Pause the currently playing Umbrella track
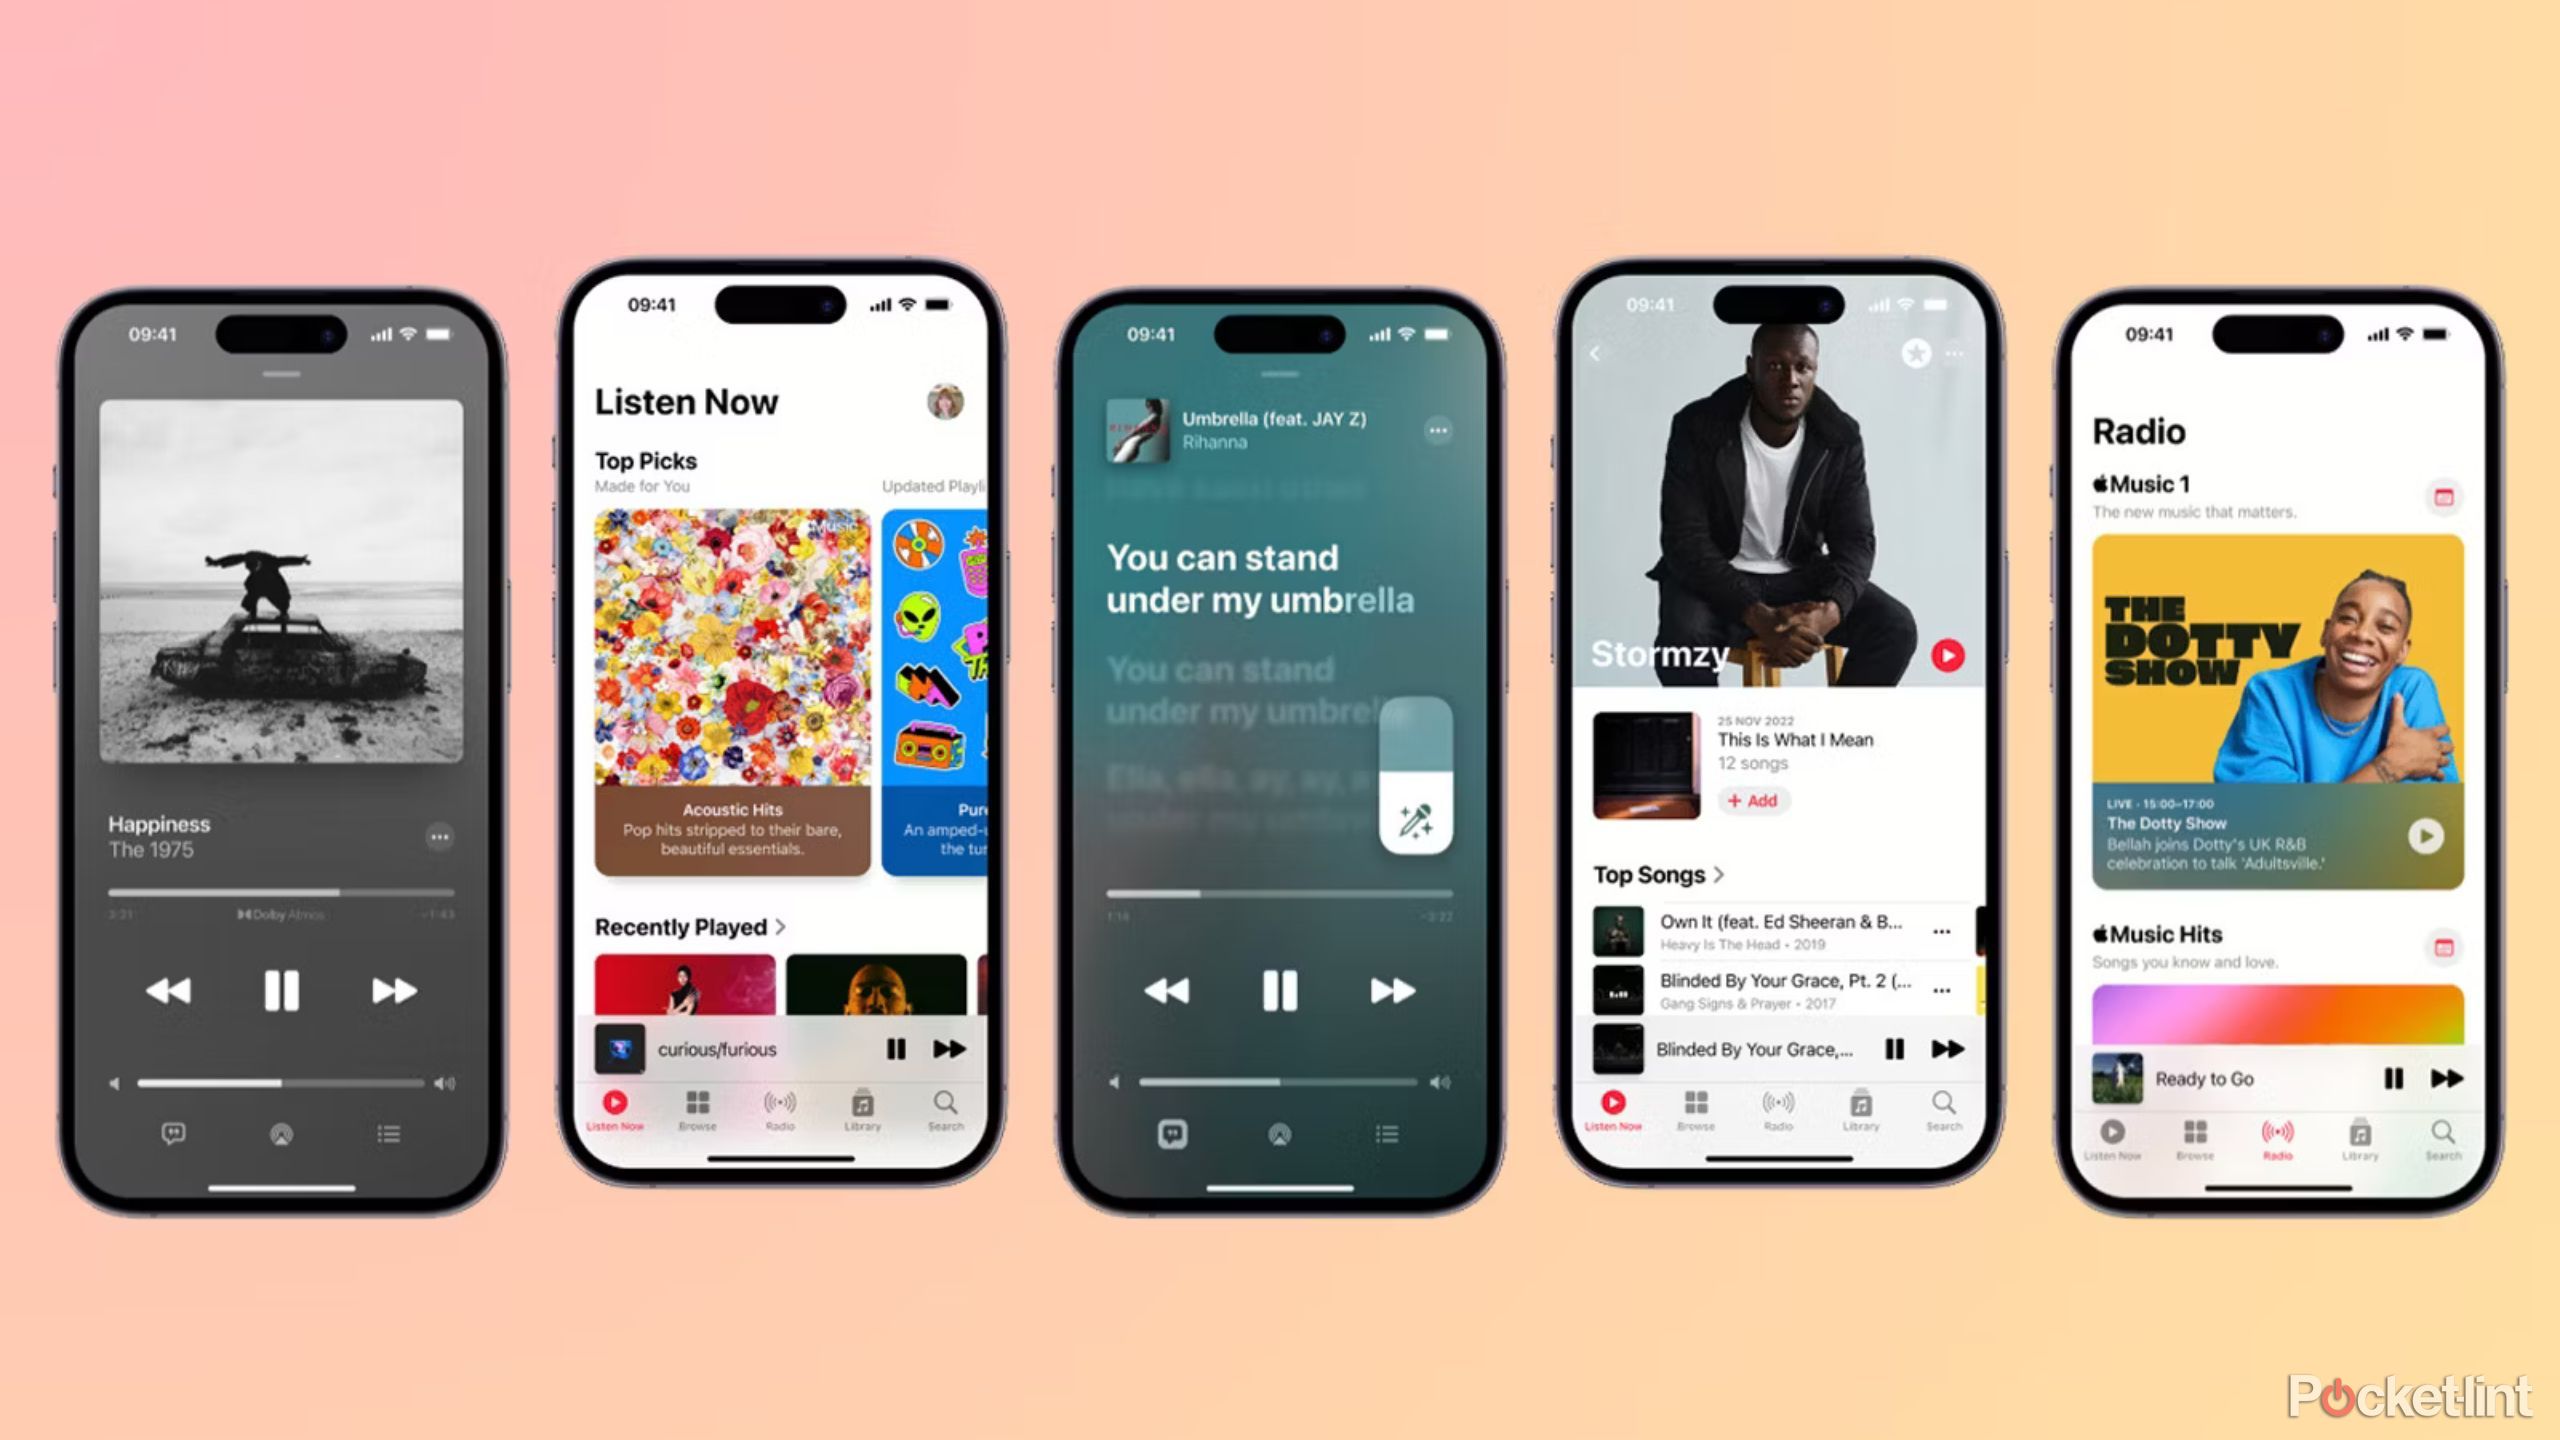 coord(1276,990)
